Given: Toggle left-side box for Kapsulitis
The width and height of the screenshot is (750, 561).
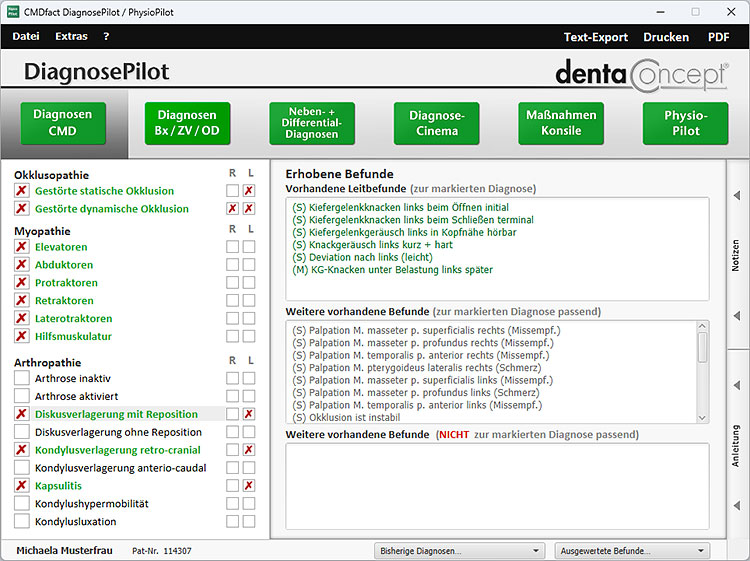Looking at the screenshot, I should click(249, 485).
